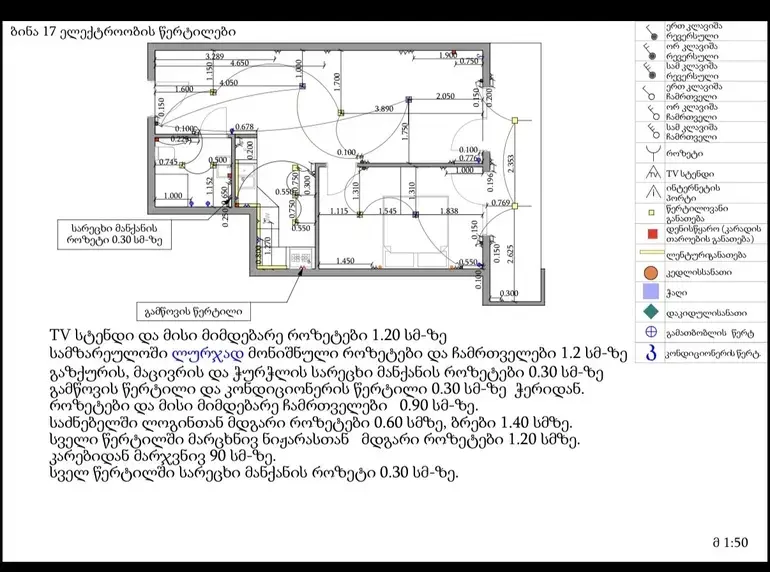Click the two-key switch symbol with the hollow circle
Image resolution: width=770 pixels, height=572 pixels.
(x=652, y=112)
